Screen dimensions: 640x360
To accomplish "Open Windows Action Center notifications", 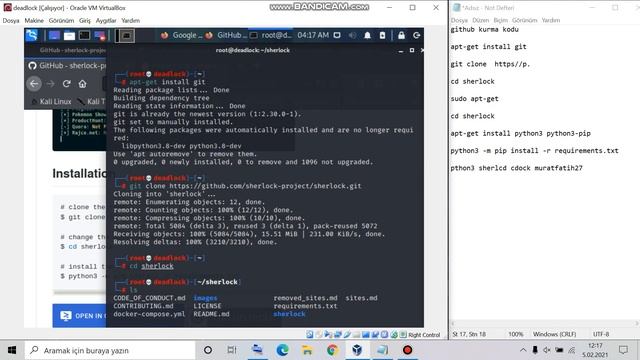I will (x=623, y=350).
